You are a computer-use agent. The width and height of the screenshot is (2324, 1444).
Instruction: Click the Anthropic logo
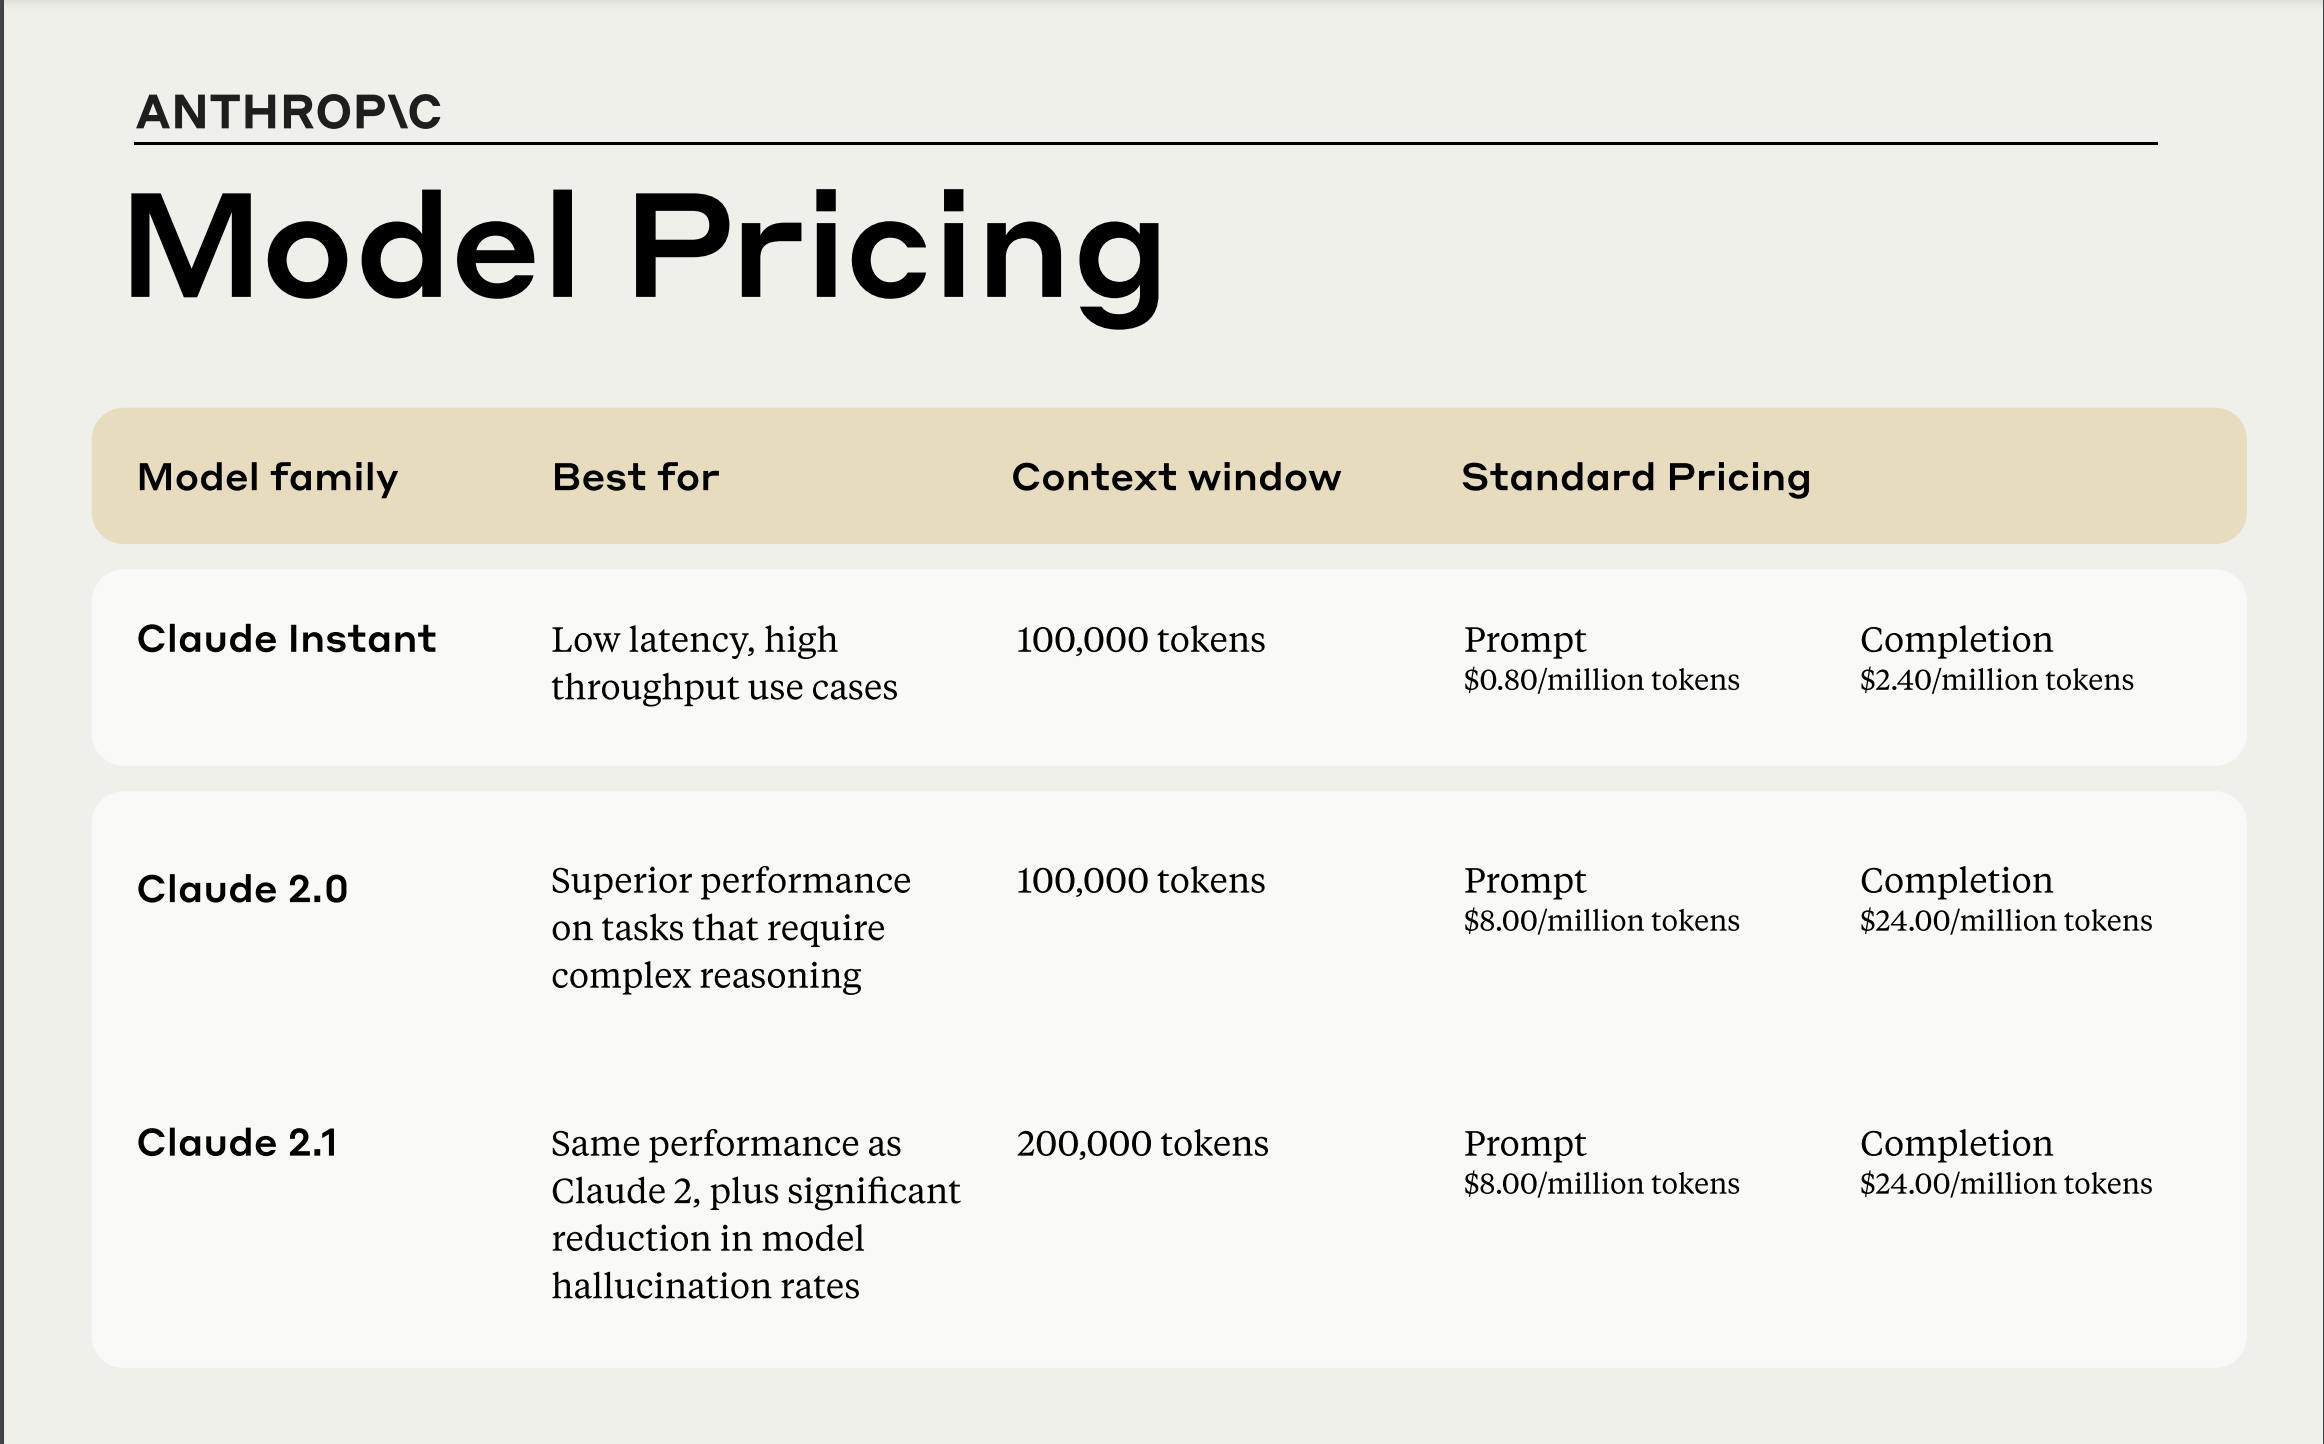[x=288, y=111]
